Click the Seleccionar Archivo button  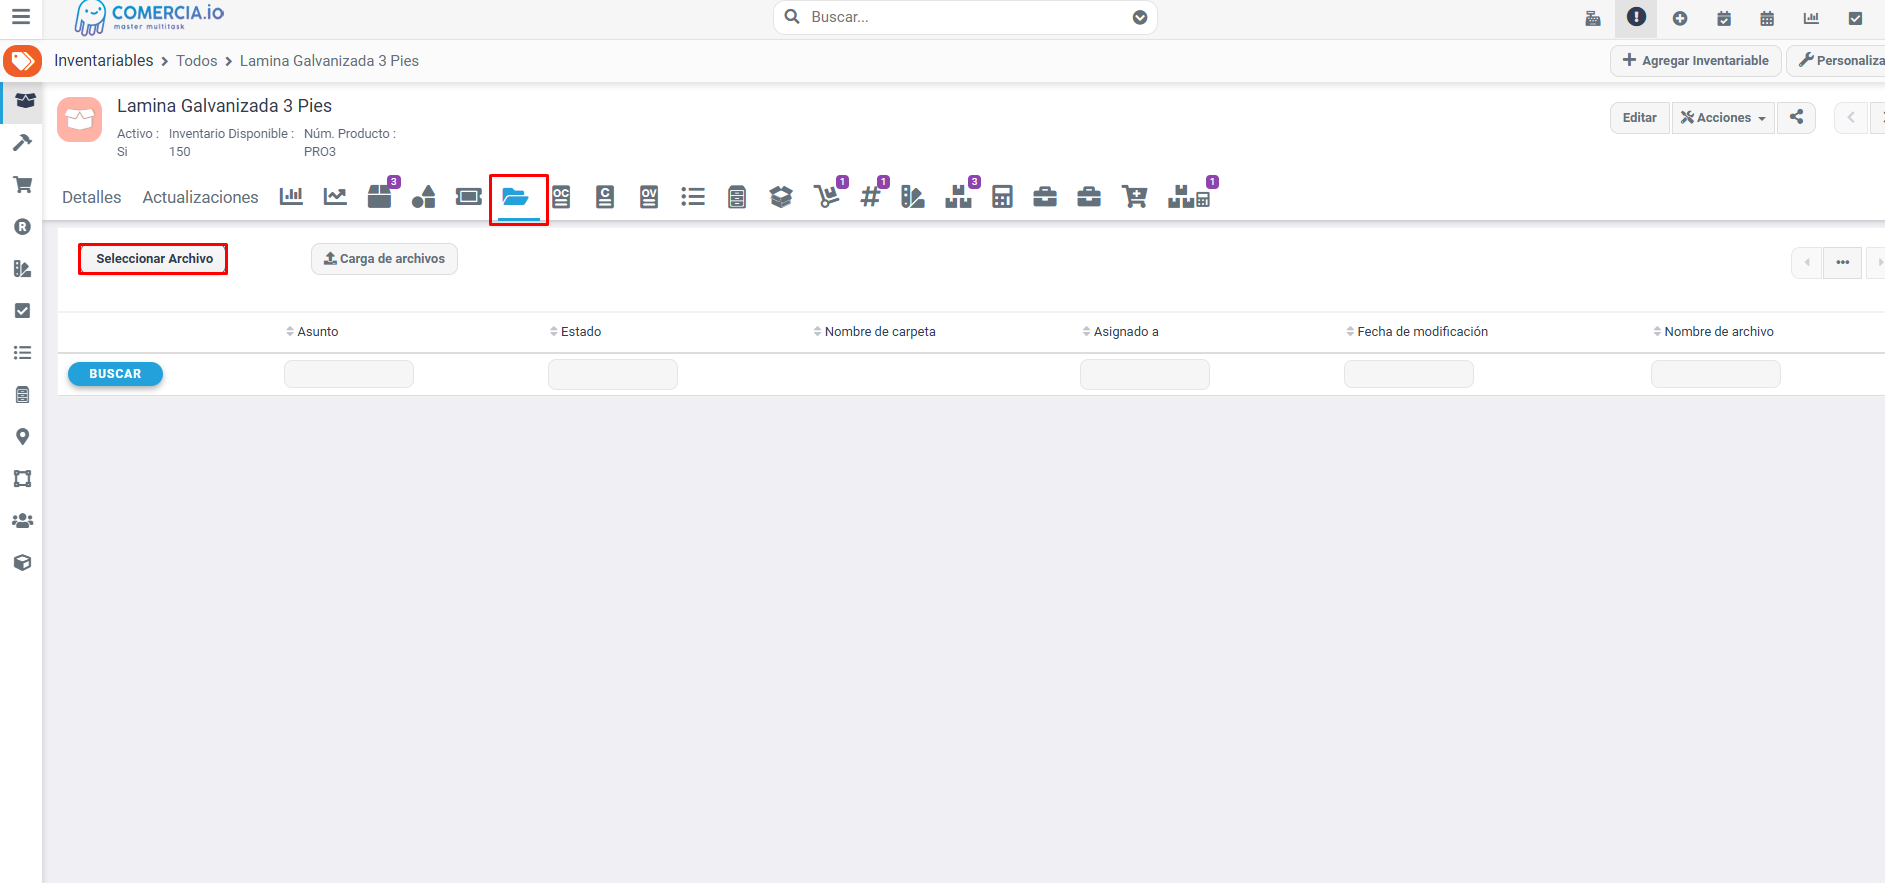tap(154, 258)
